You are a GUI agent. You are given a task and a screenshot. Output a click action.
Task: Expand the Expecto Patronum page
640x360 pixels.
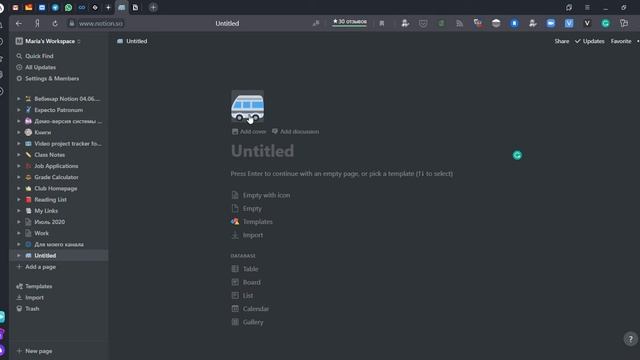pyautogui.click(x=18, y=110)
